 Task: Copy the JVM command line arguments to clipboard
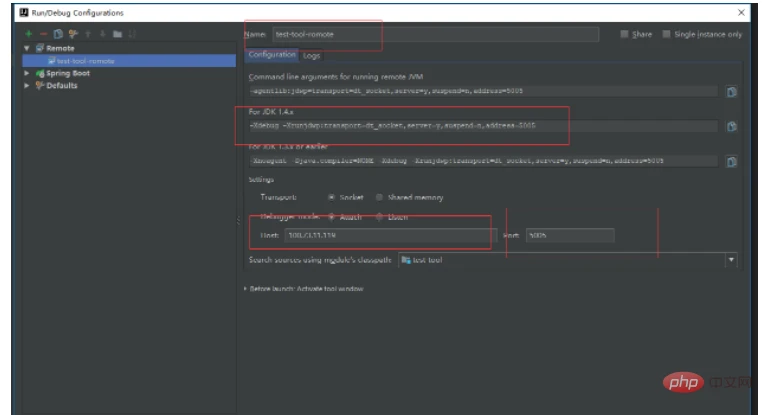pyautogui.click(x=731, y=91)
